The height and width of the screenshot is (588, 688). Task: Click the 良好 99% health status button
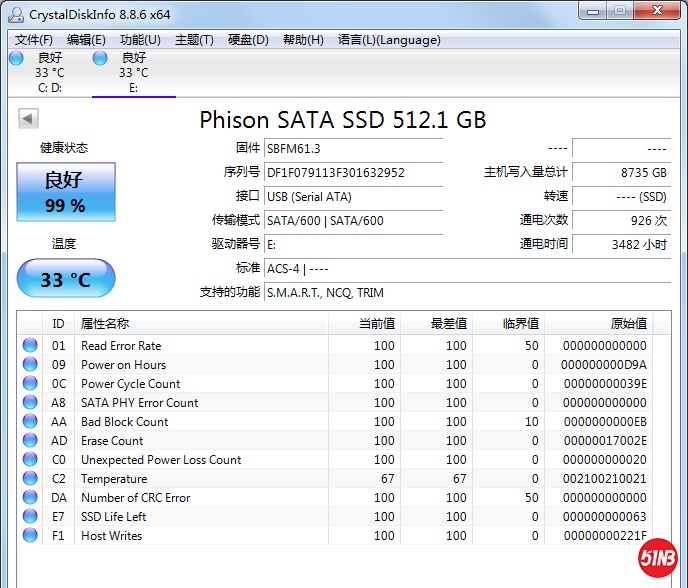coord(66,192)
